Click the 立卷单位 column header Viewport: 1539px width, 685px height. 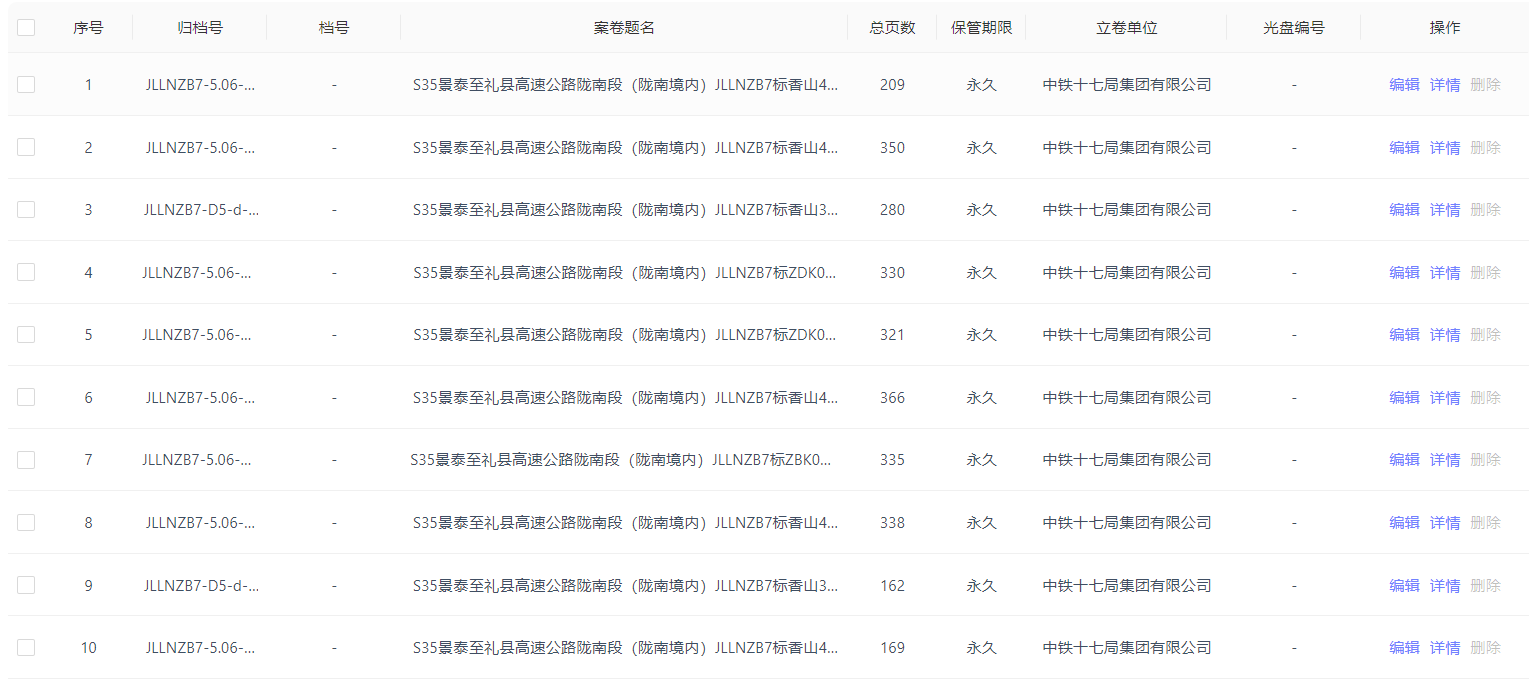[x=1127, y=28]
